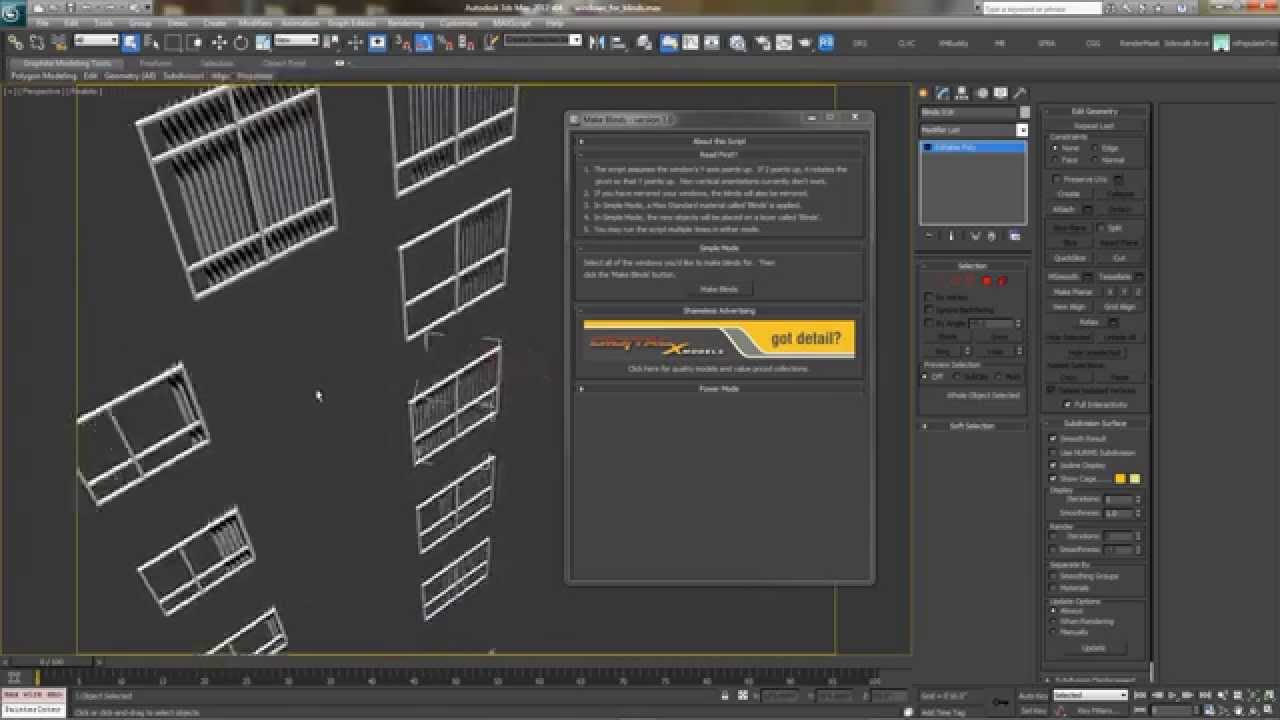Switch to the Motion command panel tab

[x=981, y=93]
